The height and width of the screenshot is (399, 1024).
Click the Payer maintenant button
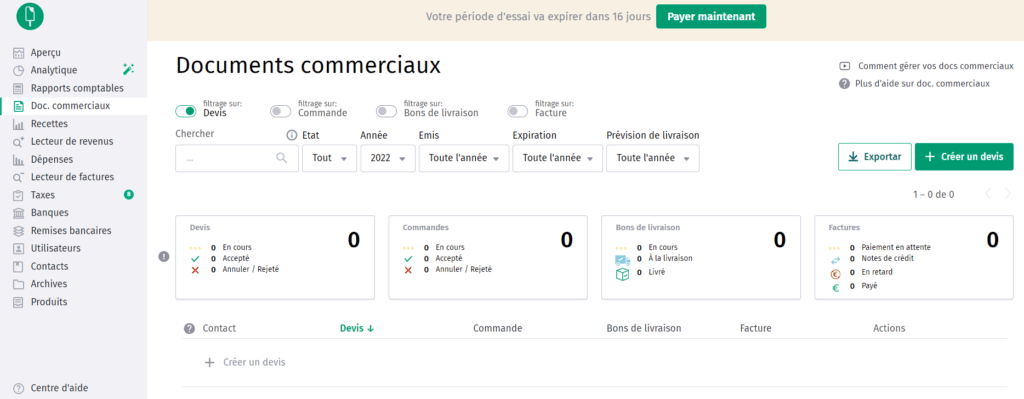point(711,17)
